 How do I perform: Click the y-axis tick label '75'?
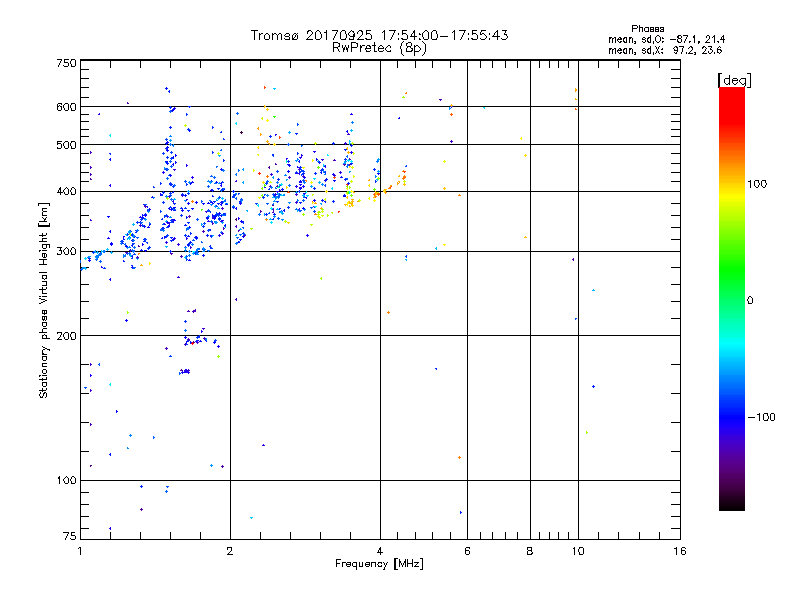coord(70,536)
